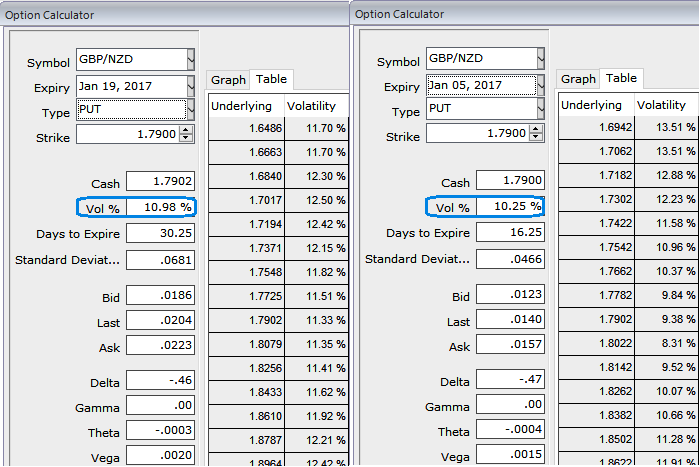The height and width of the screenshot is (467, 700).
Task: Select volatility 11.33 % cell
Action: (x=317, y=321)
